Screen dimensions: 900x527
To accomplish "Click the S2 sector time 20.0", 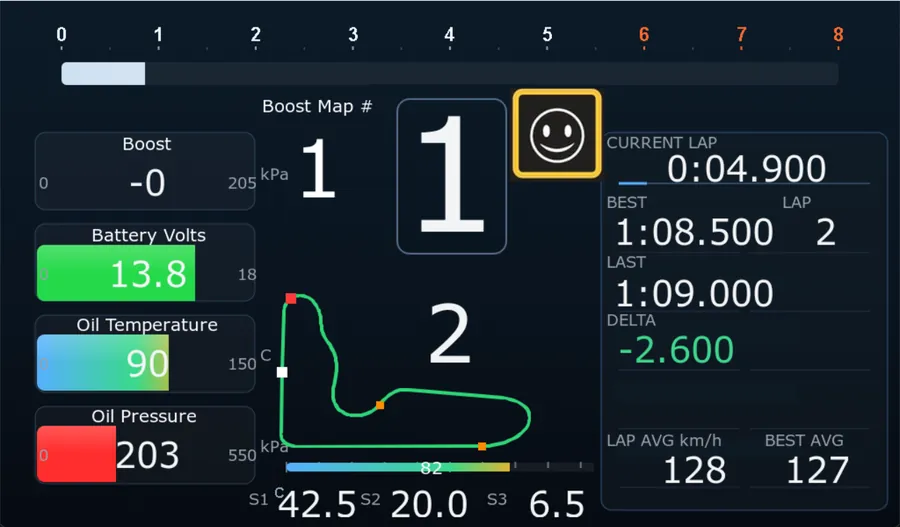I will pyautogui.click(x=429, y=505).
